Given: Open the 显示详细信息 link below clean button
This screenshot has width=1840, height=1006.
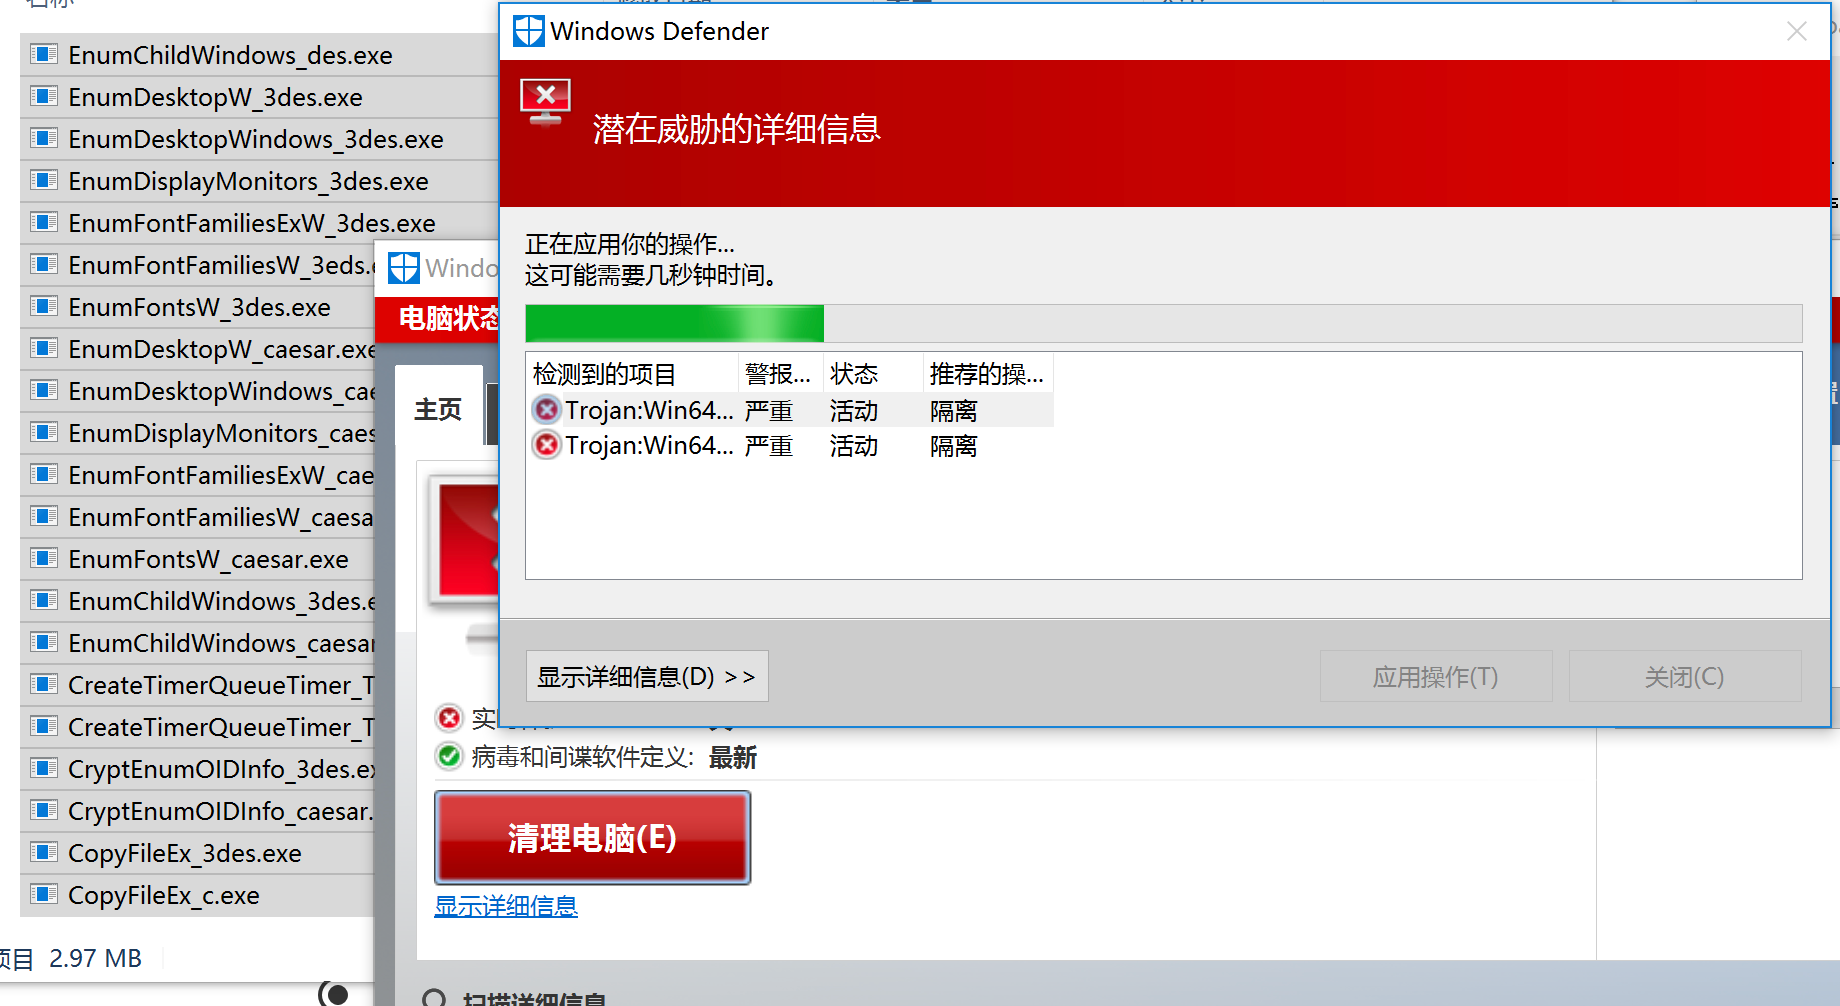Looking at the screenshot, I should coord(506,906).
